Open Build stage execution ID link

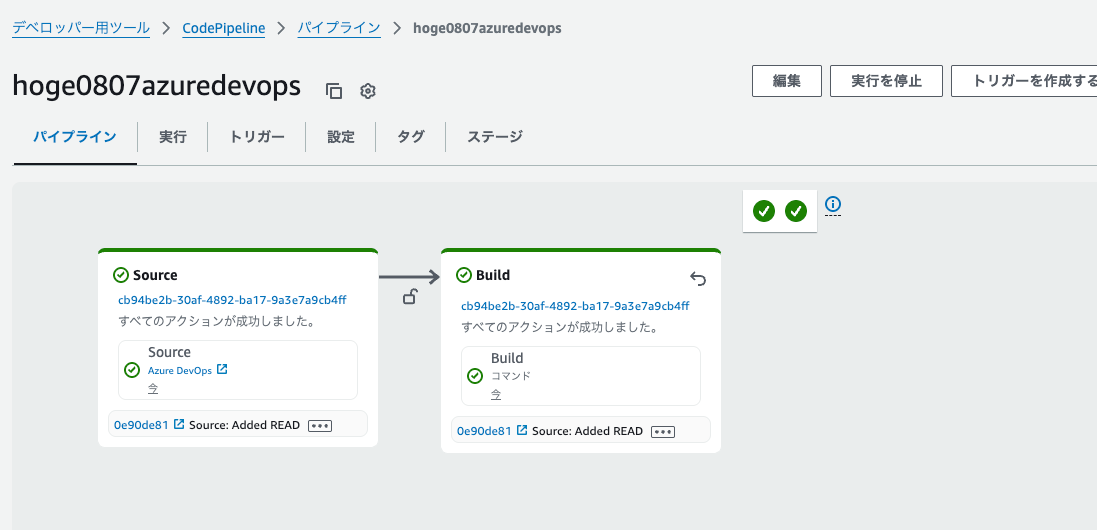575,306
